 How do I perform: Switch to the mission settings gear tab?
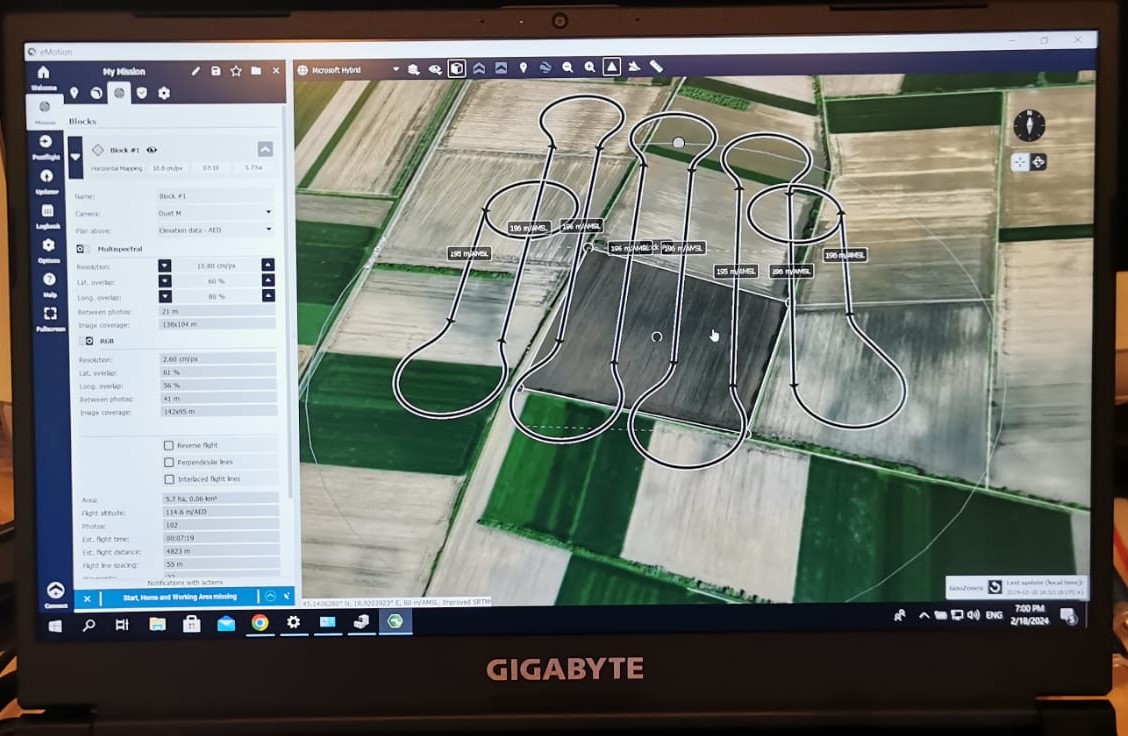point(164,93)
